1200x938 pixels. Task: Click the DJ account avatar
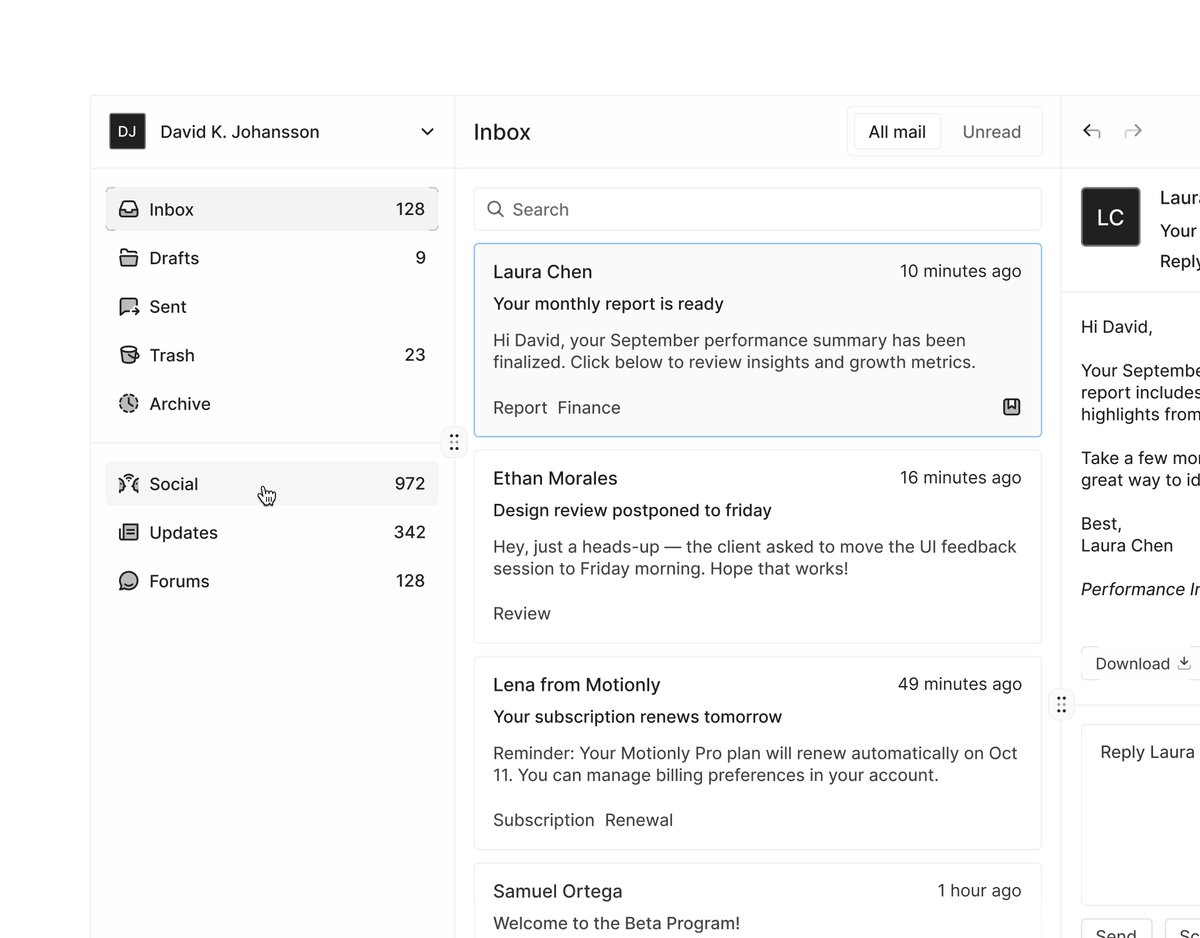point(127,131)
